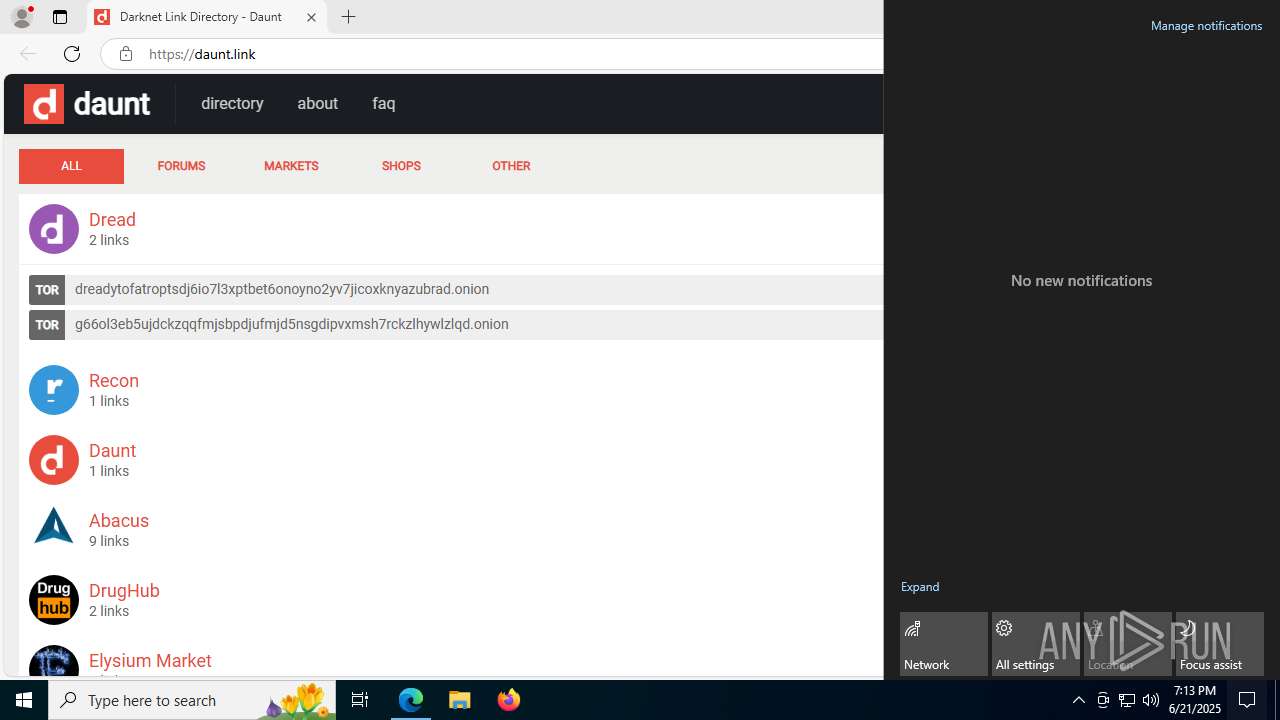Screen dimensions: 1280x720
Task: Open Microsoft Edge from taskbar
Action: pos(411,700)
